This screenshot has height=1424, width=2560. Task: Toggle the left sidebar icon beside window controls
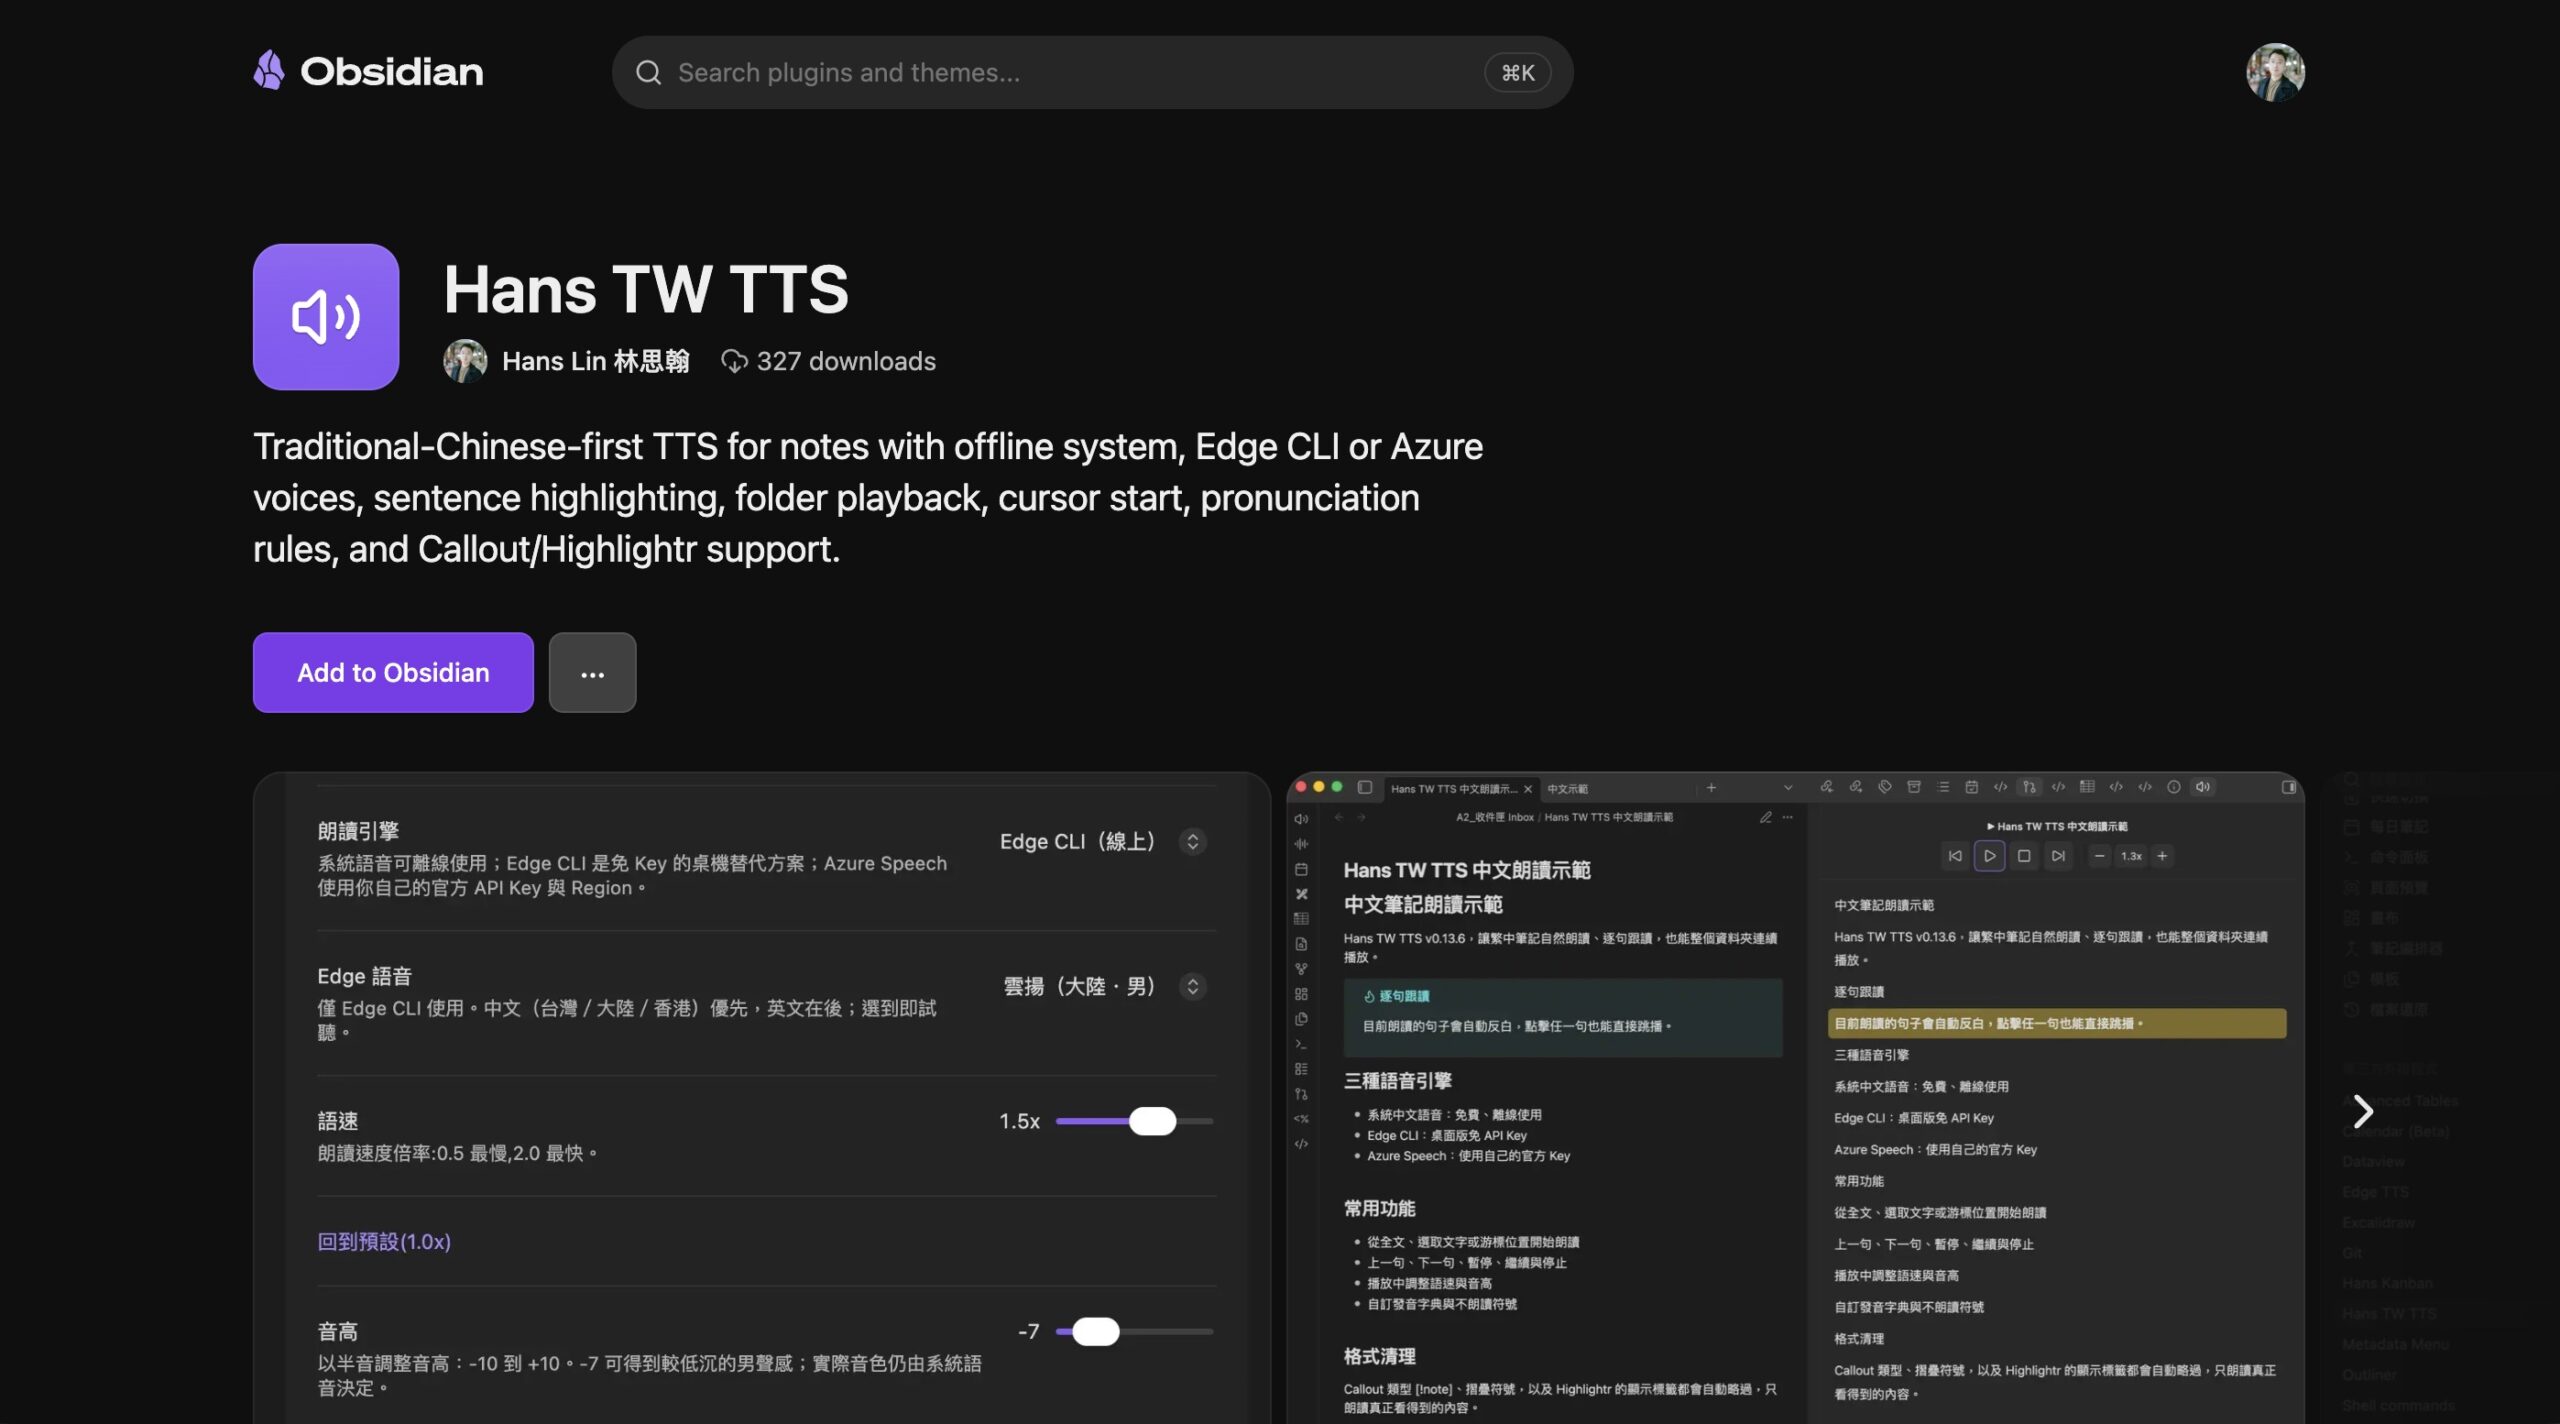1364,787
